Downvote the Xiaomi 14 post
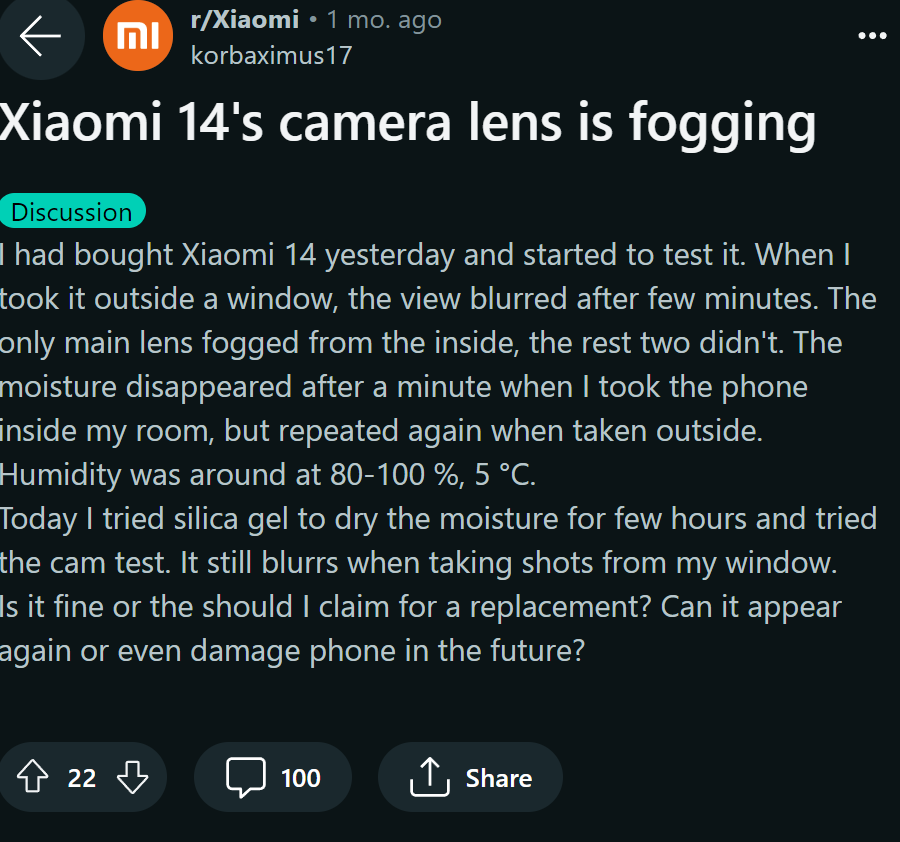This screenshot has height=842, width=900. (x=133, y=777)
